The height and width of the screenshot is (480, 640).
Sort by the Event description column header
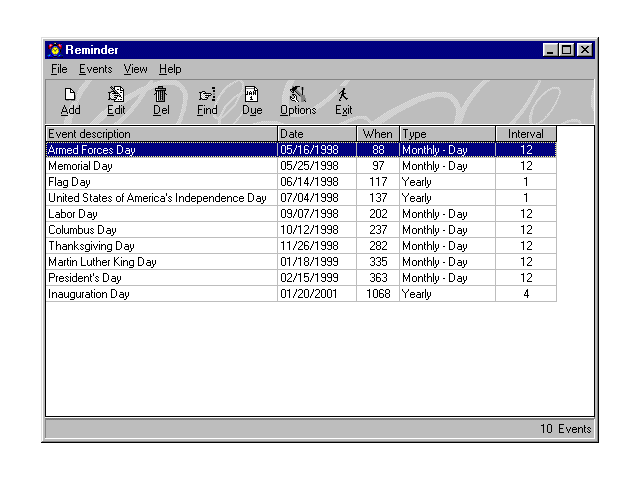(x=161, y=134)
